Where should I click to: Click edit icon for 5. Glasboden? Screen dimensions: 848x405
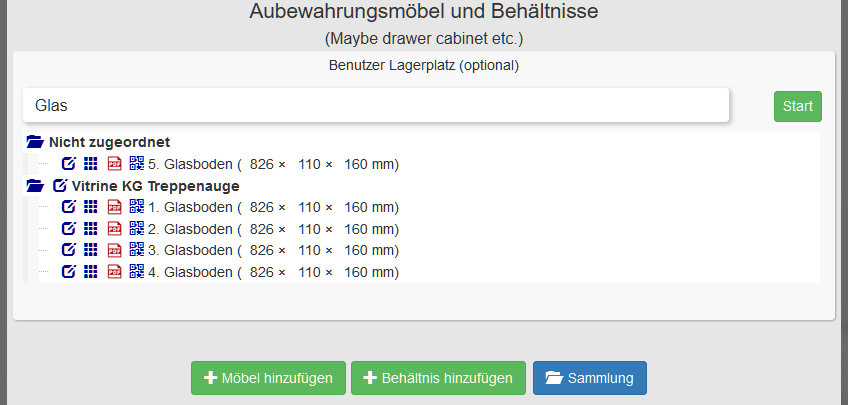point(69,164)
